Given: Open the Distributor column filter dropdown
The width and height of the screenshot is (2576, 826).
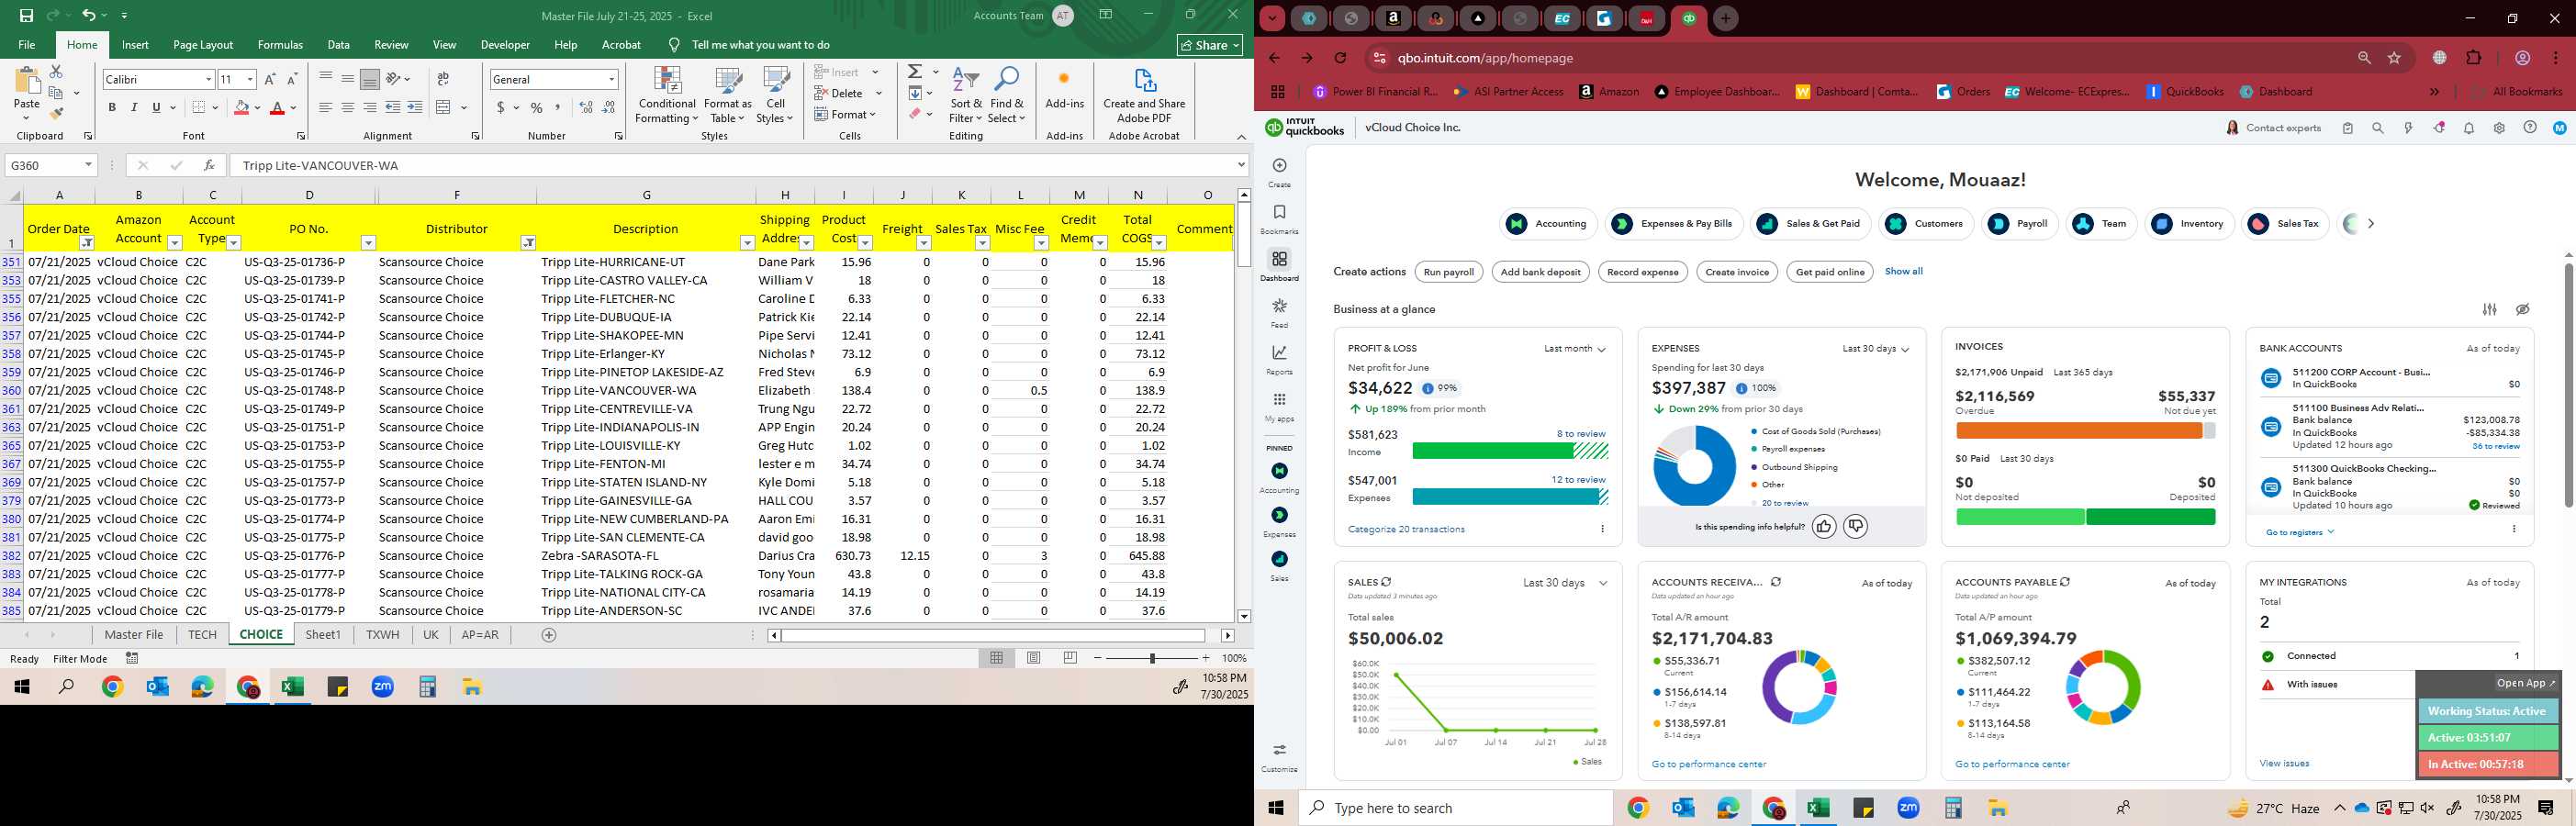Looking at the screenshot, I should (528, 243).
